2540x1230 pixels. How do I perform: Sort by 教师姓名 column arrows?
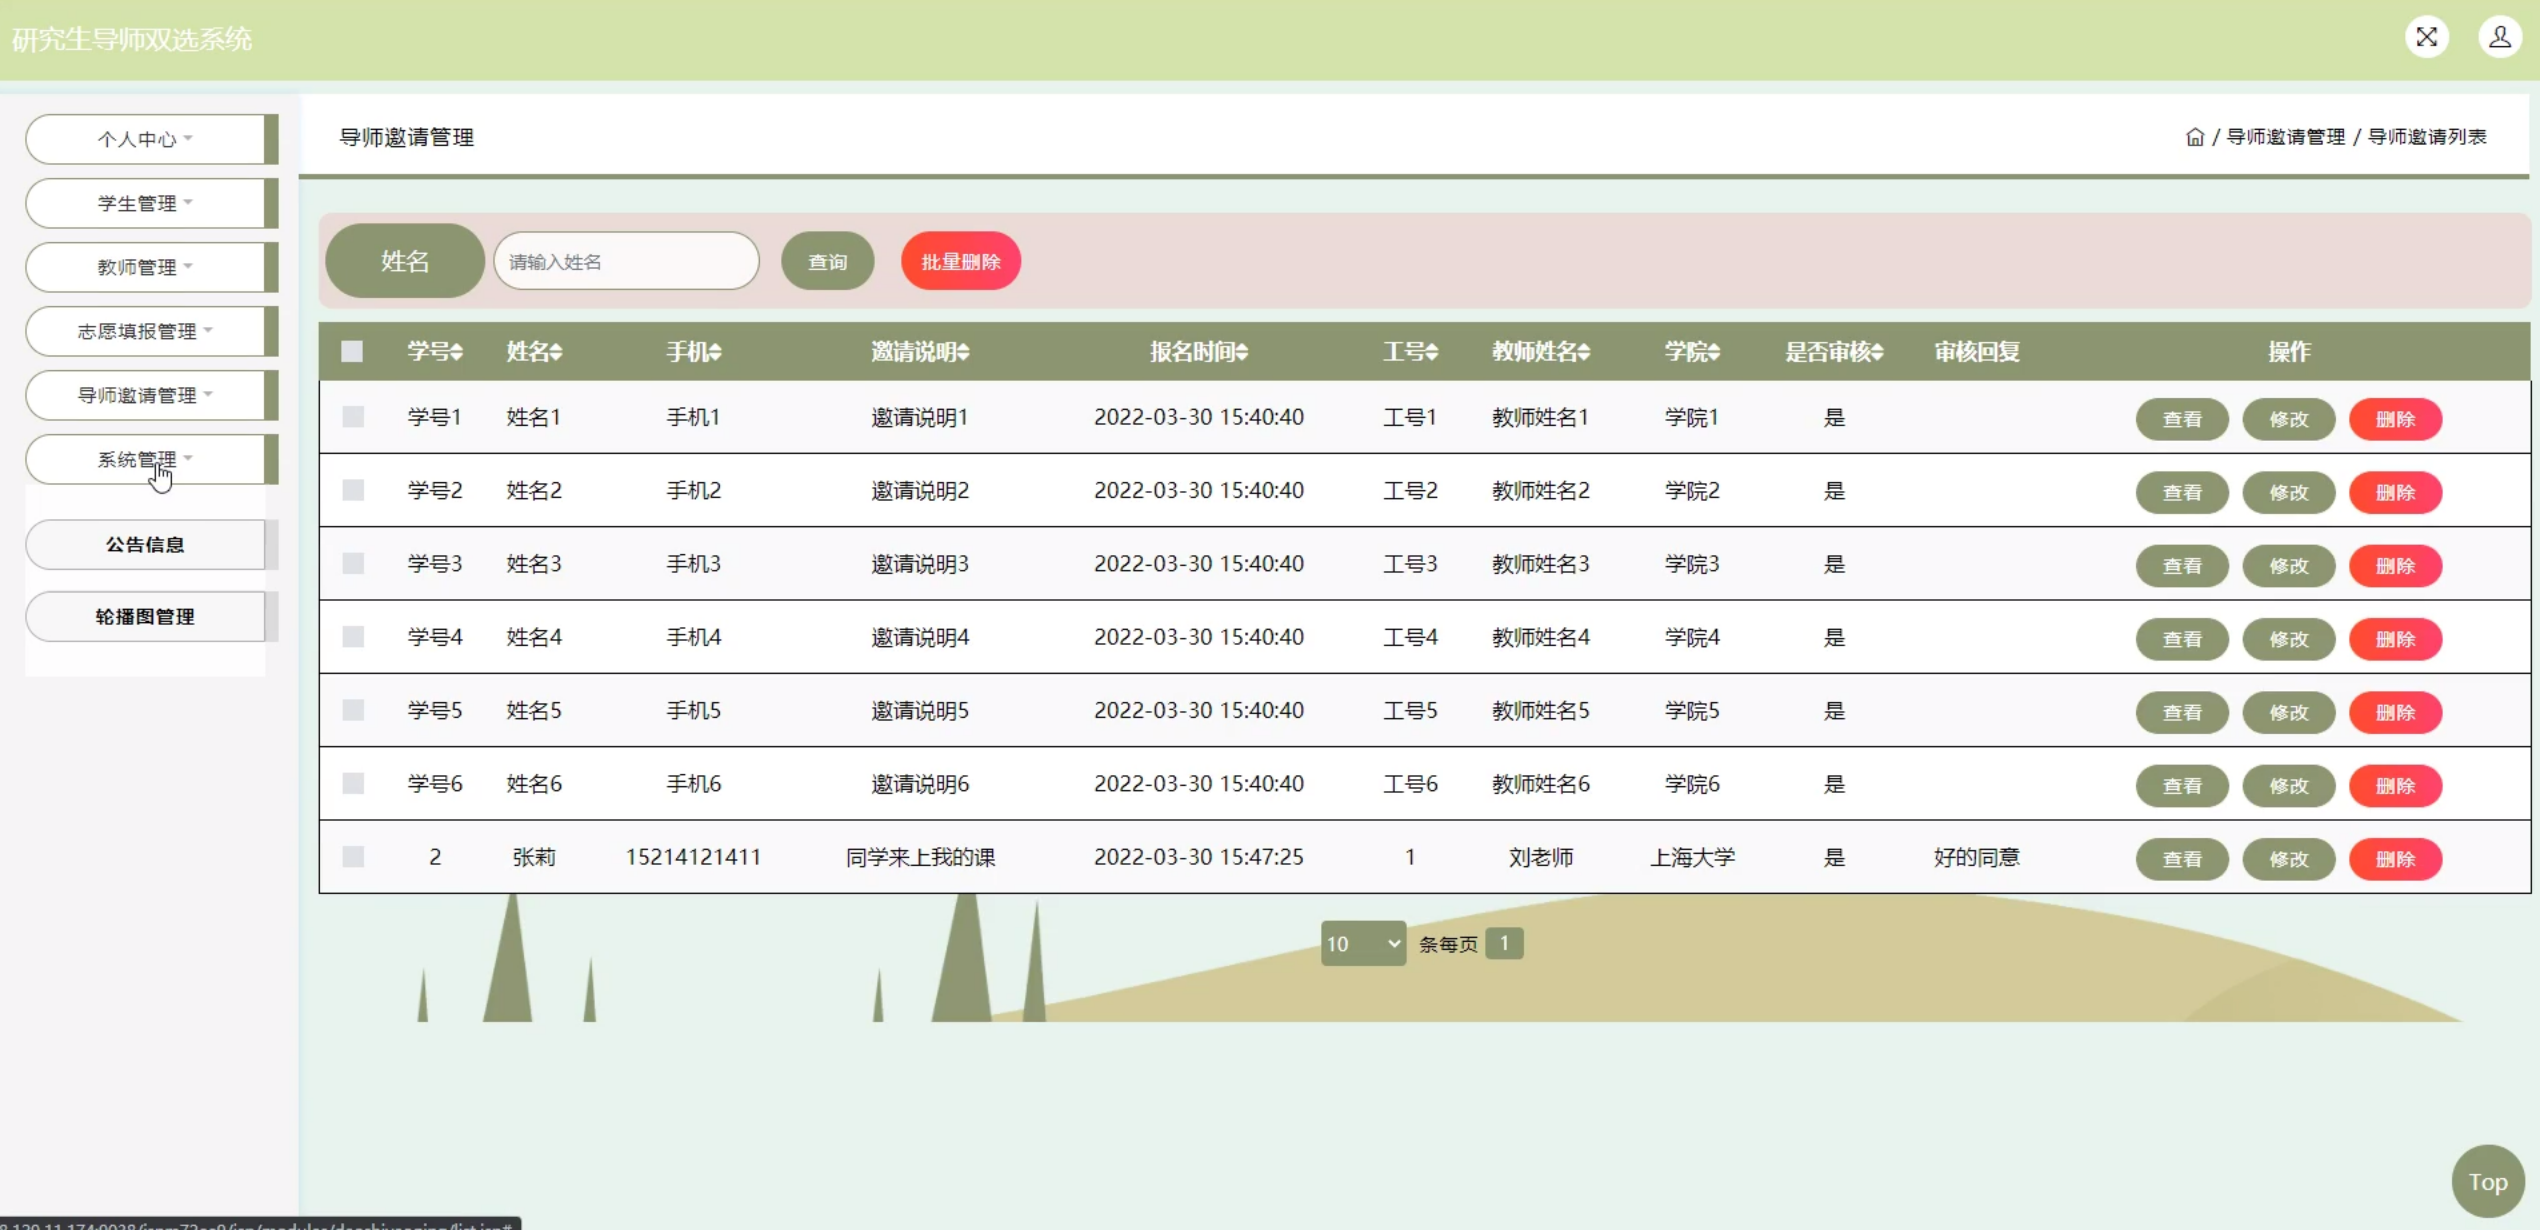click(1584, 352)
